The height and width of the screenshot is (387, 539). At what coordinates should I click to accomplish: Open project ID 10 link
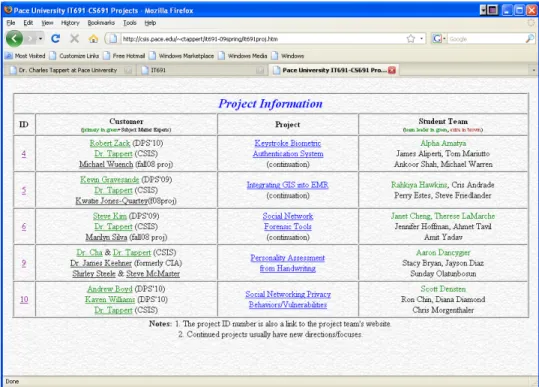point(24,299)
